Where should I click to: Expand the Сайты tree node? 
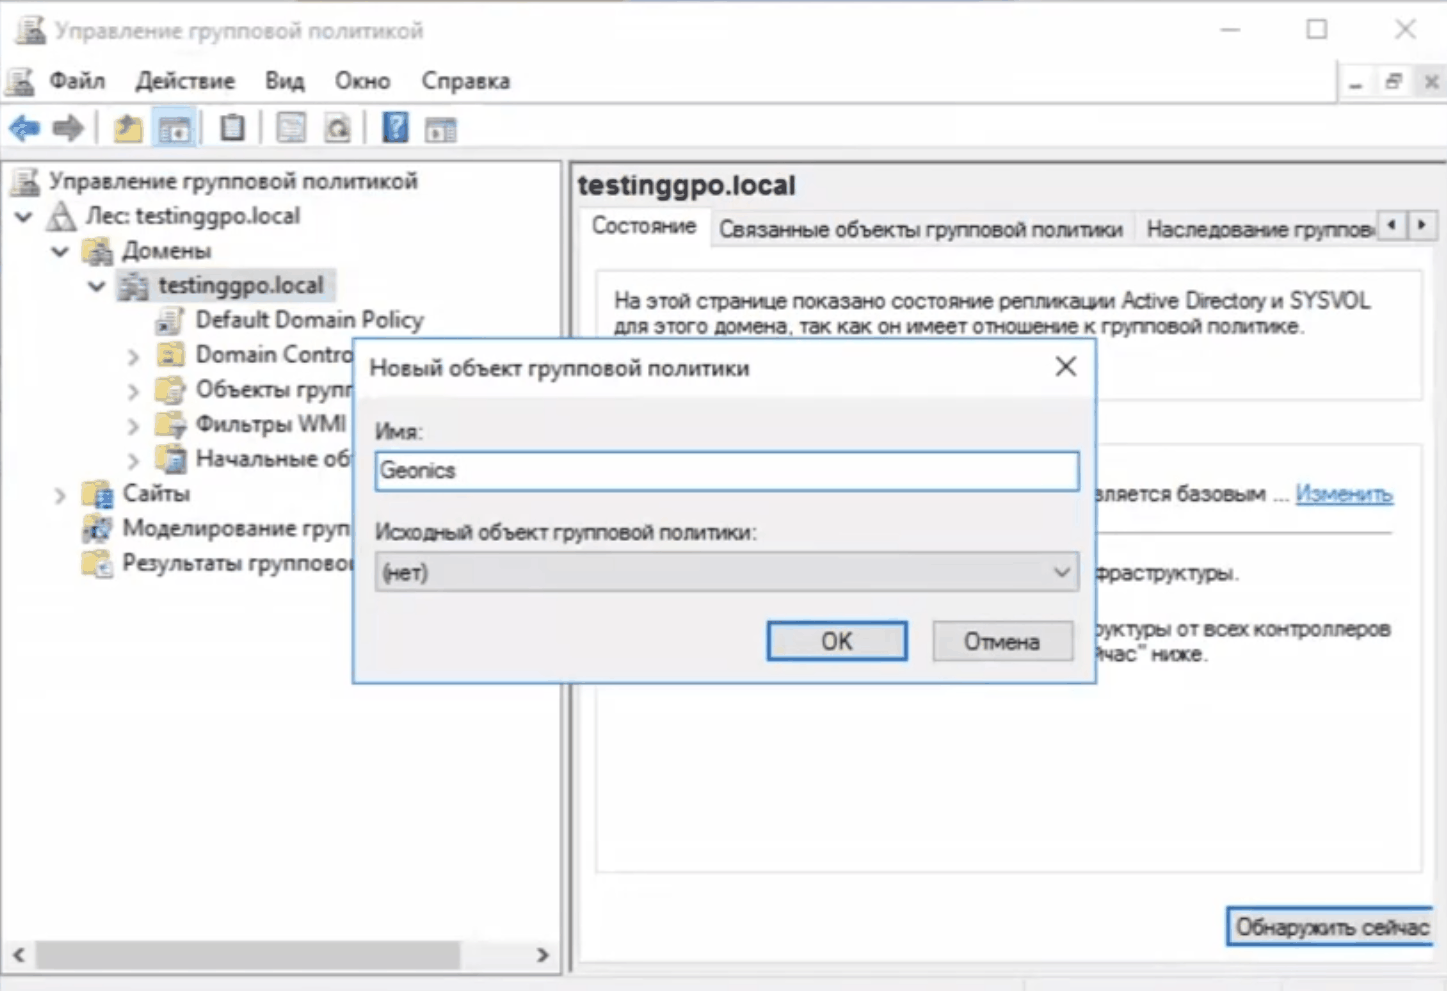tap(60, 495)
